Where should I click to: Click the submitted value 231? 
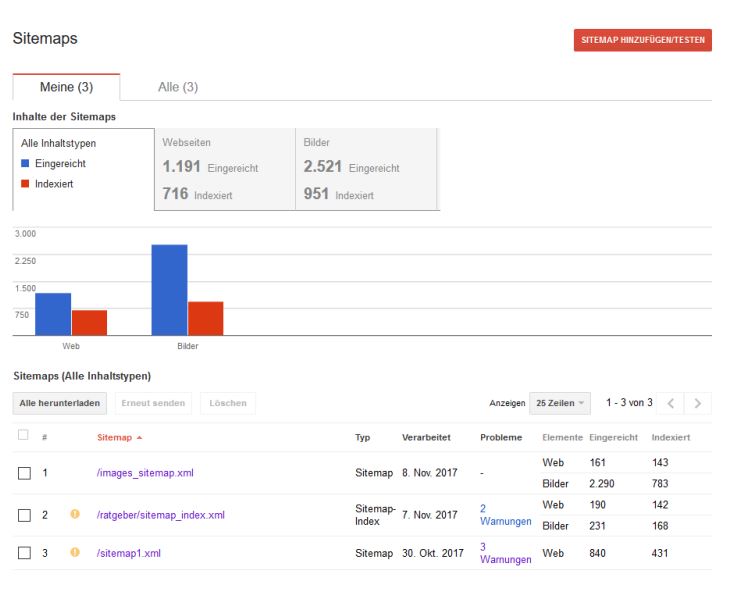tap(597, 526)
